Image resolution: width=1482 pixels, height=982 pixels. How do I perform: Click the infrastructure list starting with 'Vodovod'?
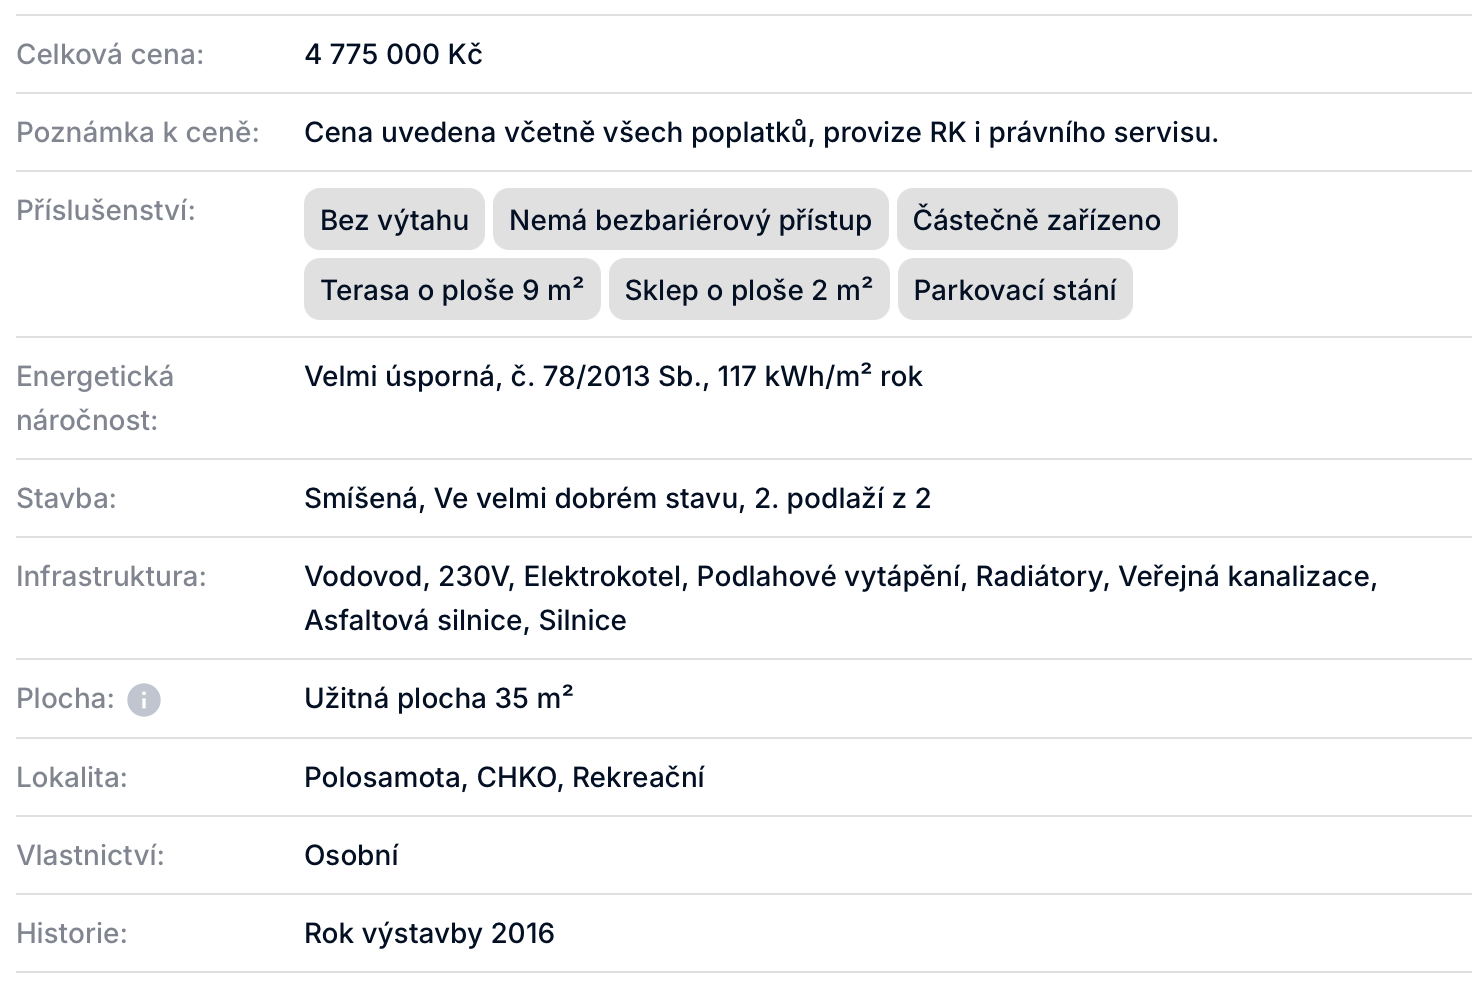coord(841,598)
